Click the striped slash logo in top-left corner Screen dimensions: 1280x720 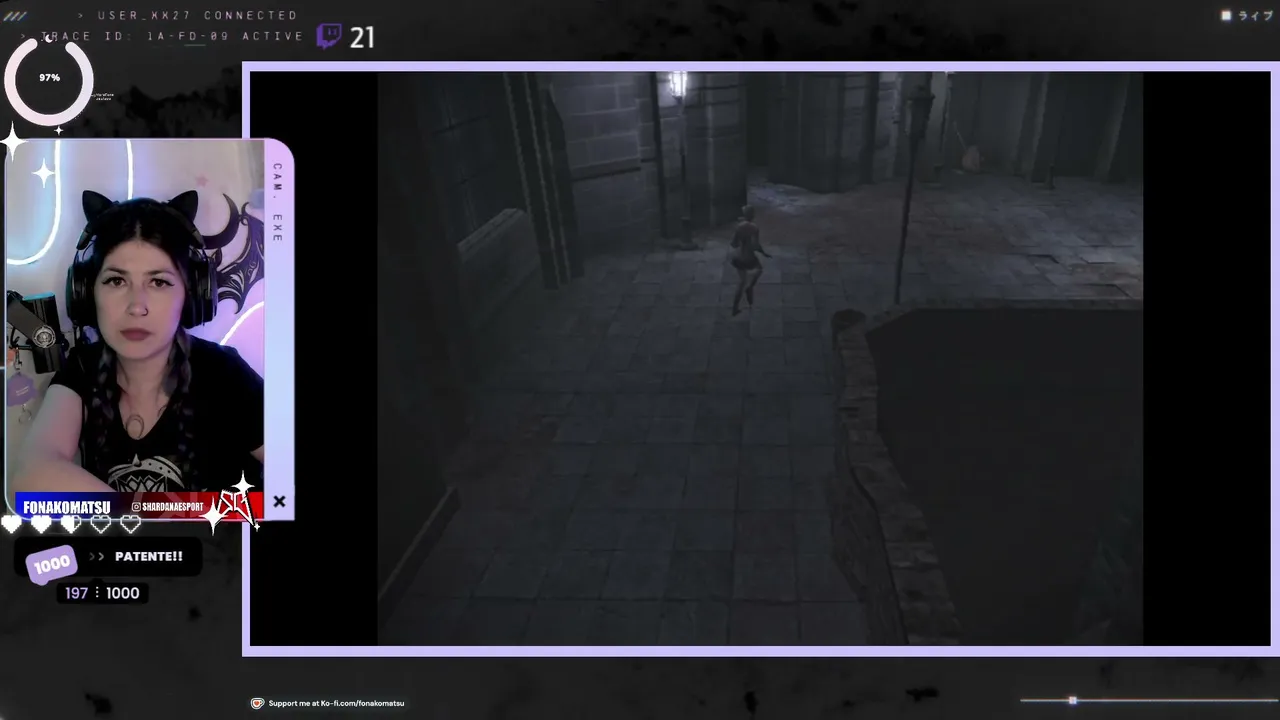click(x=14, y=16)
